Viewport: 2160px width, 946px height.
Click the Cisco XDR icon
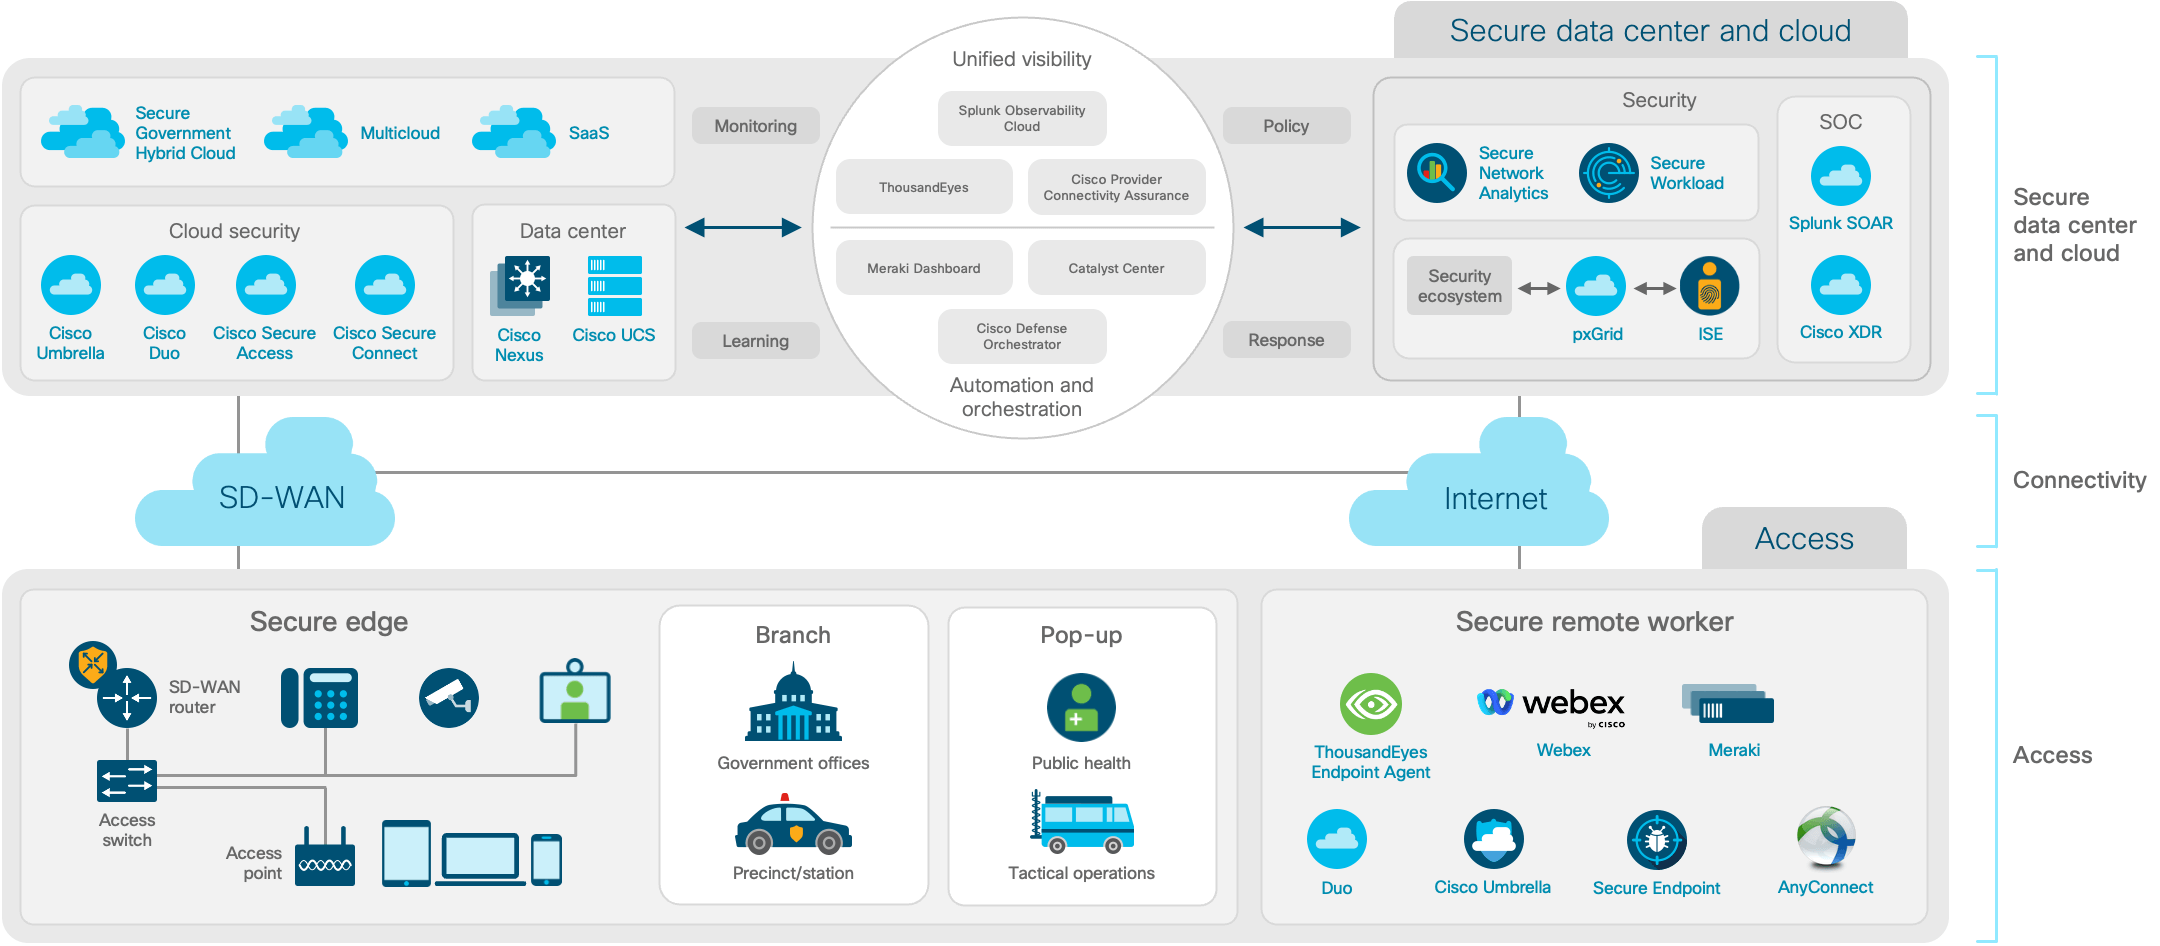point(1841,285)
